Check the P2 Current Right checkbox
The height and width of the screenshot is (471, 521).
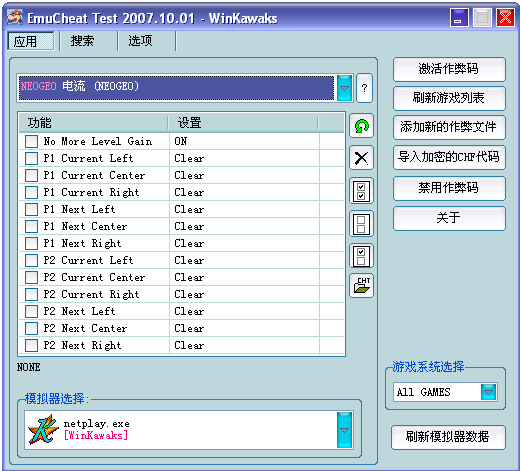coord(31,294)
